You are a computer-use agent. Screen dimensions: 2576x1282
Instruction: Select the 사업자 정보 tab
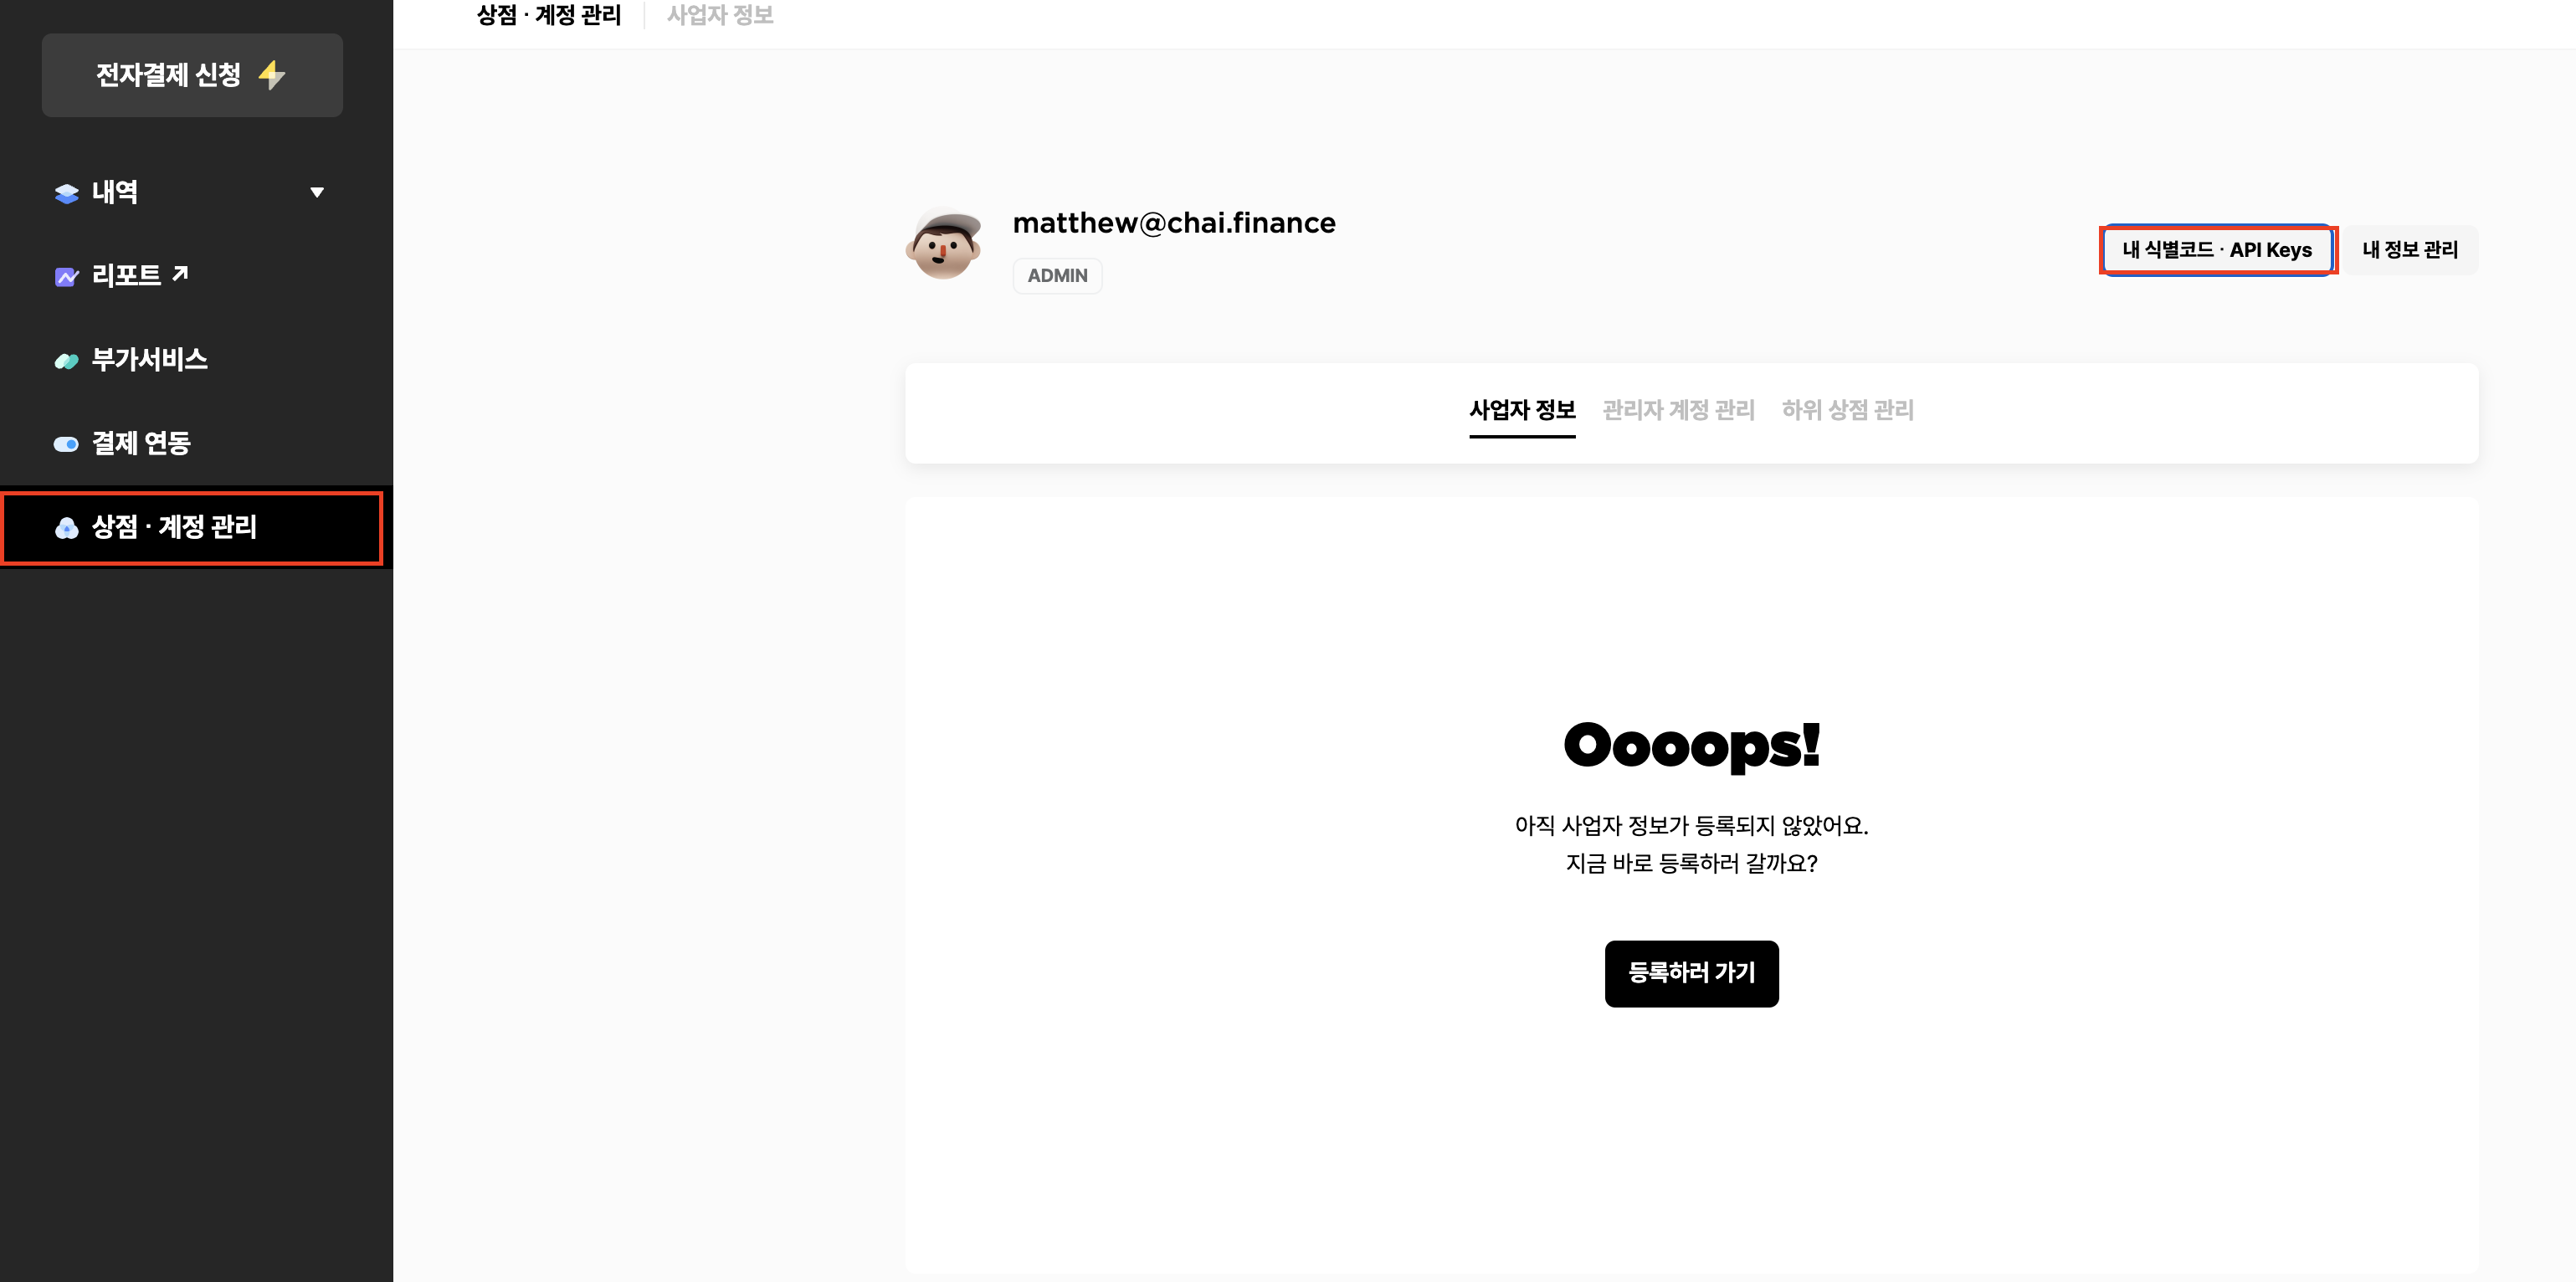1522,410
